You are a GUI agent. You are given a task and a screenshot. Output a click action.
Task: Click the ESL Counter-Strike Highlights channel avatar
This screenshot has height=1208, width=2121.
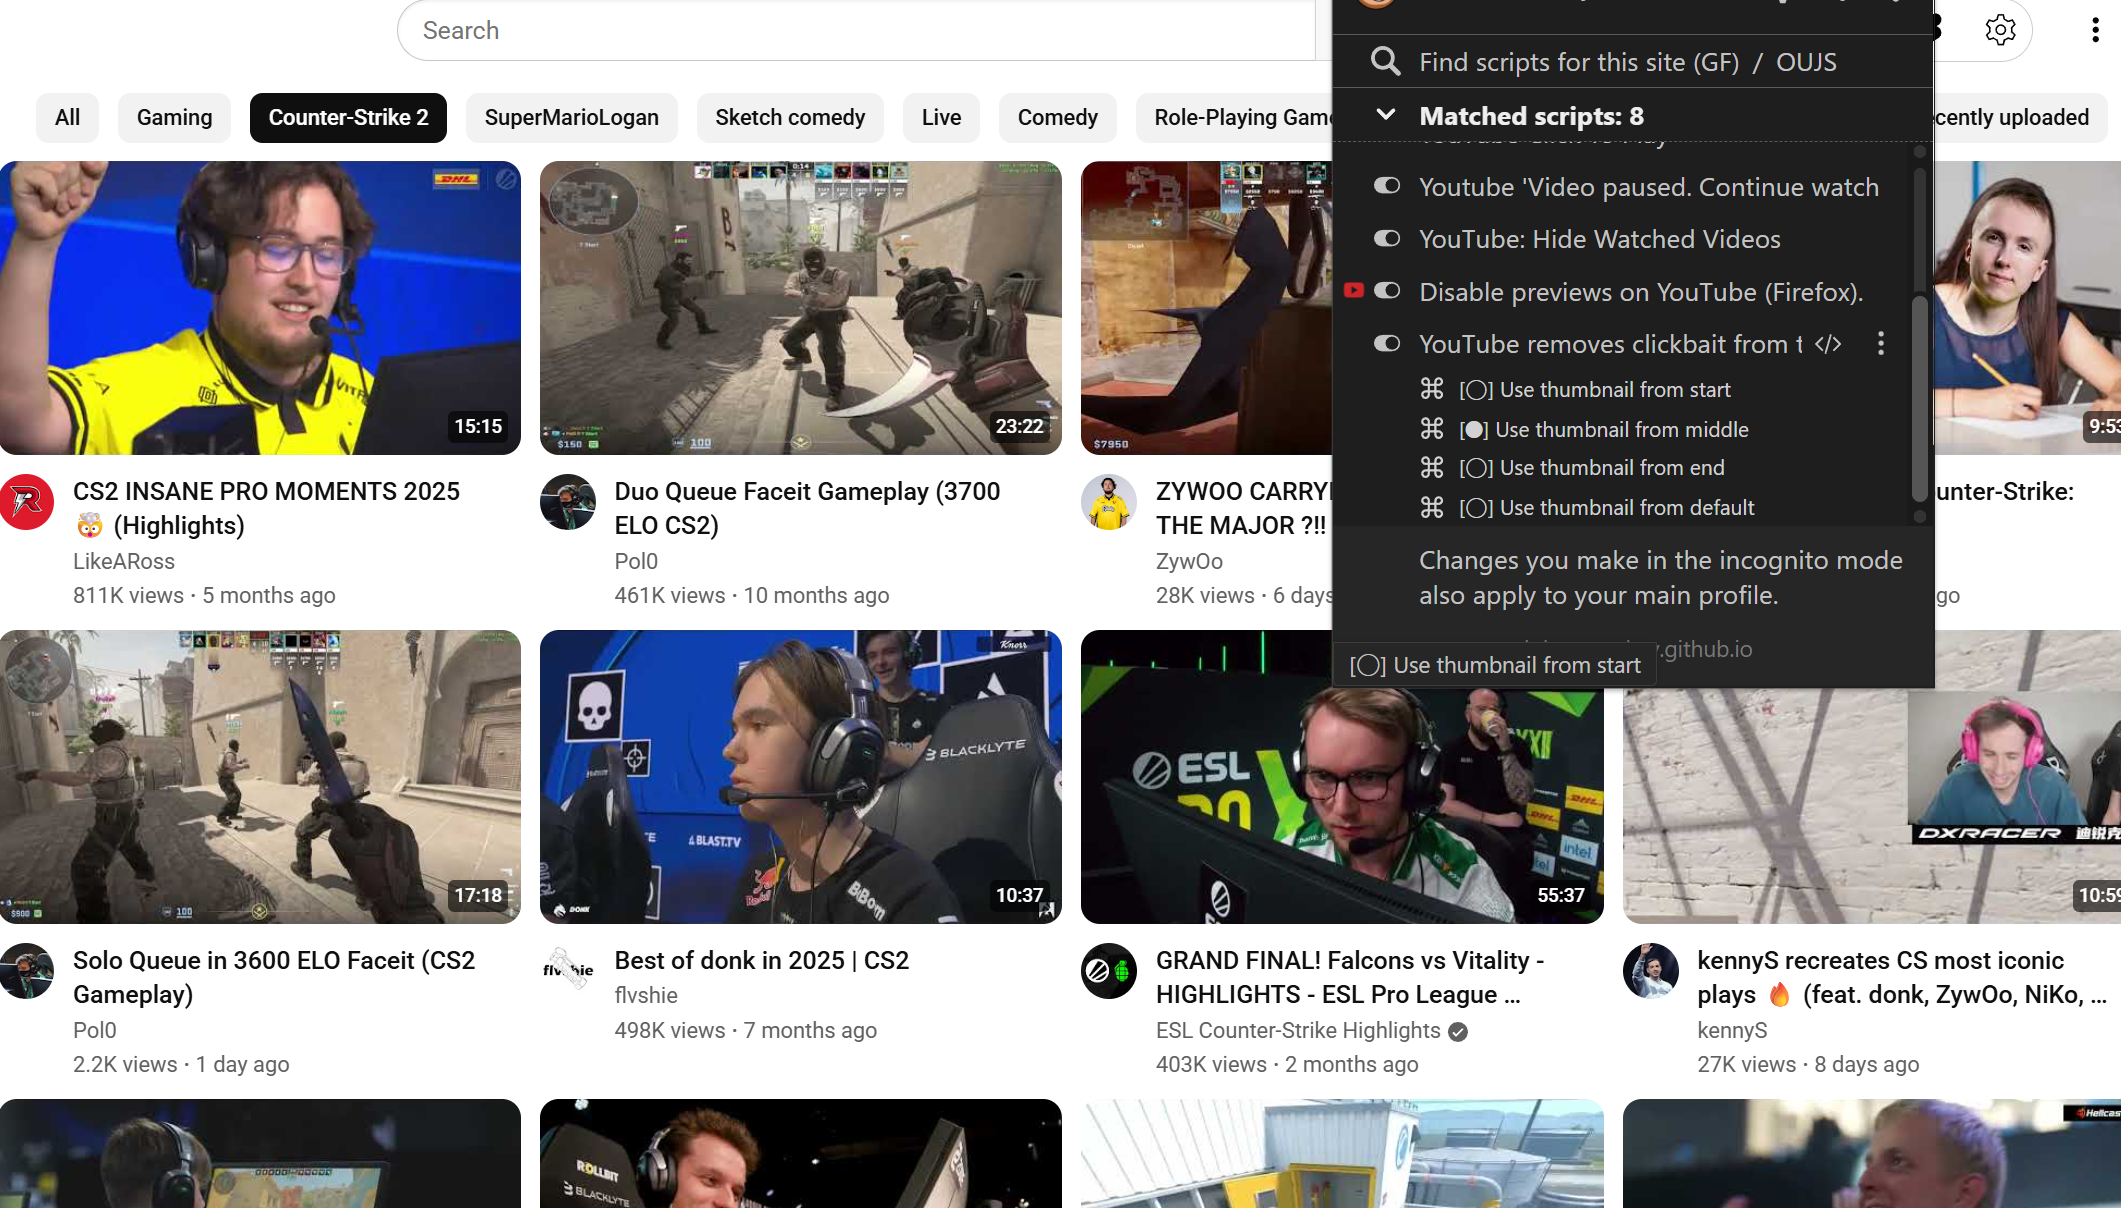click(x=1108, y=971)
